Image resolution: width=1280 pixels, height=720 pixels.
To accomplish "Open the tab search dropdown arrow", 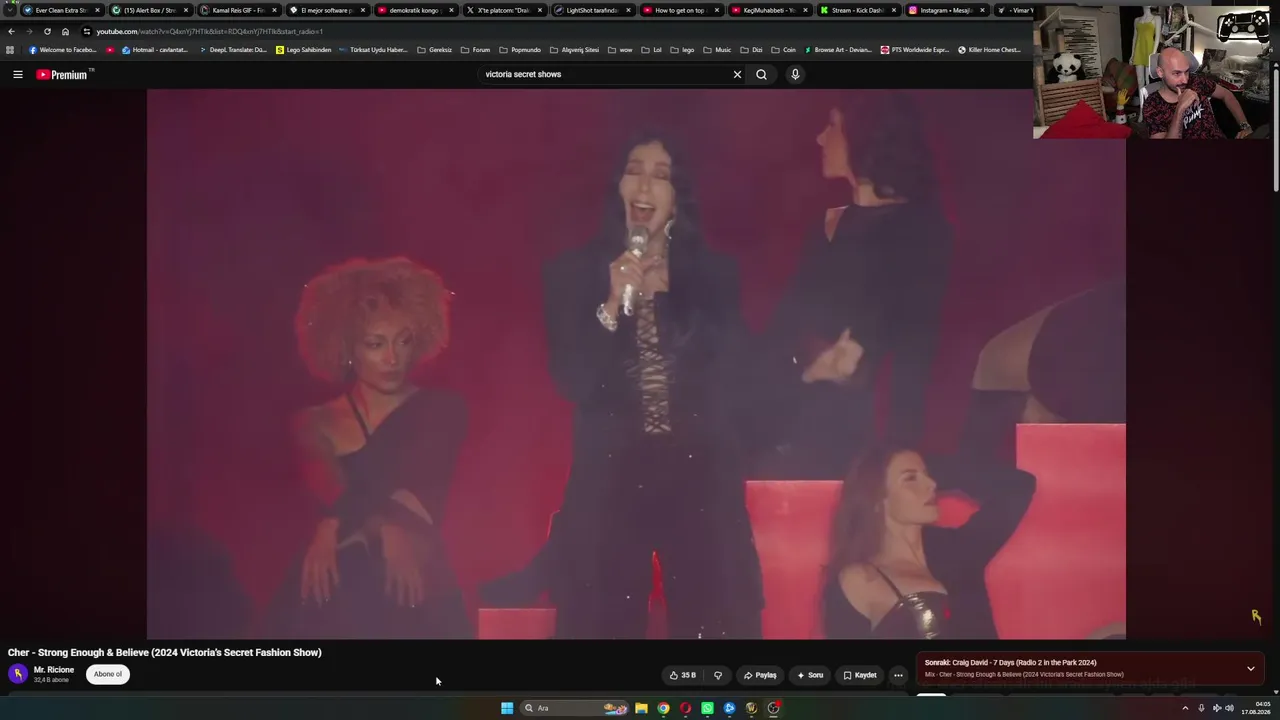I will 10,10.
